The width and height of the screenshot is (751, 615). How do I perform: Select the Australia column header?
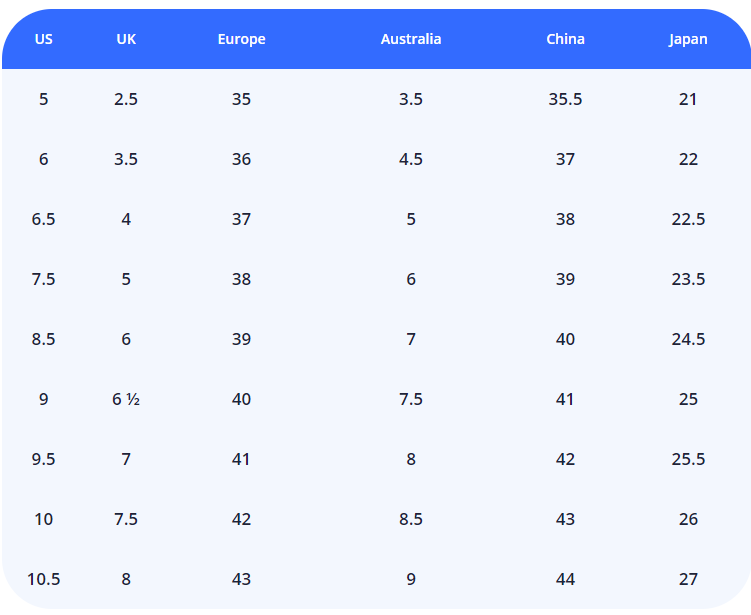click(410, 39)
